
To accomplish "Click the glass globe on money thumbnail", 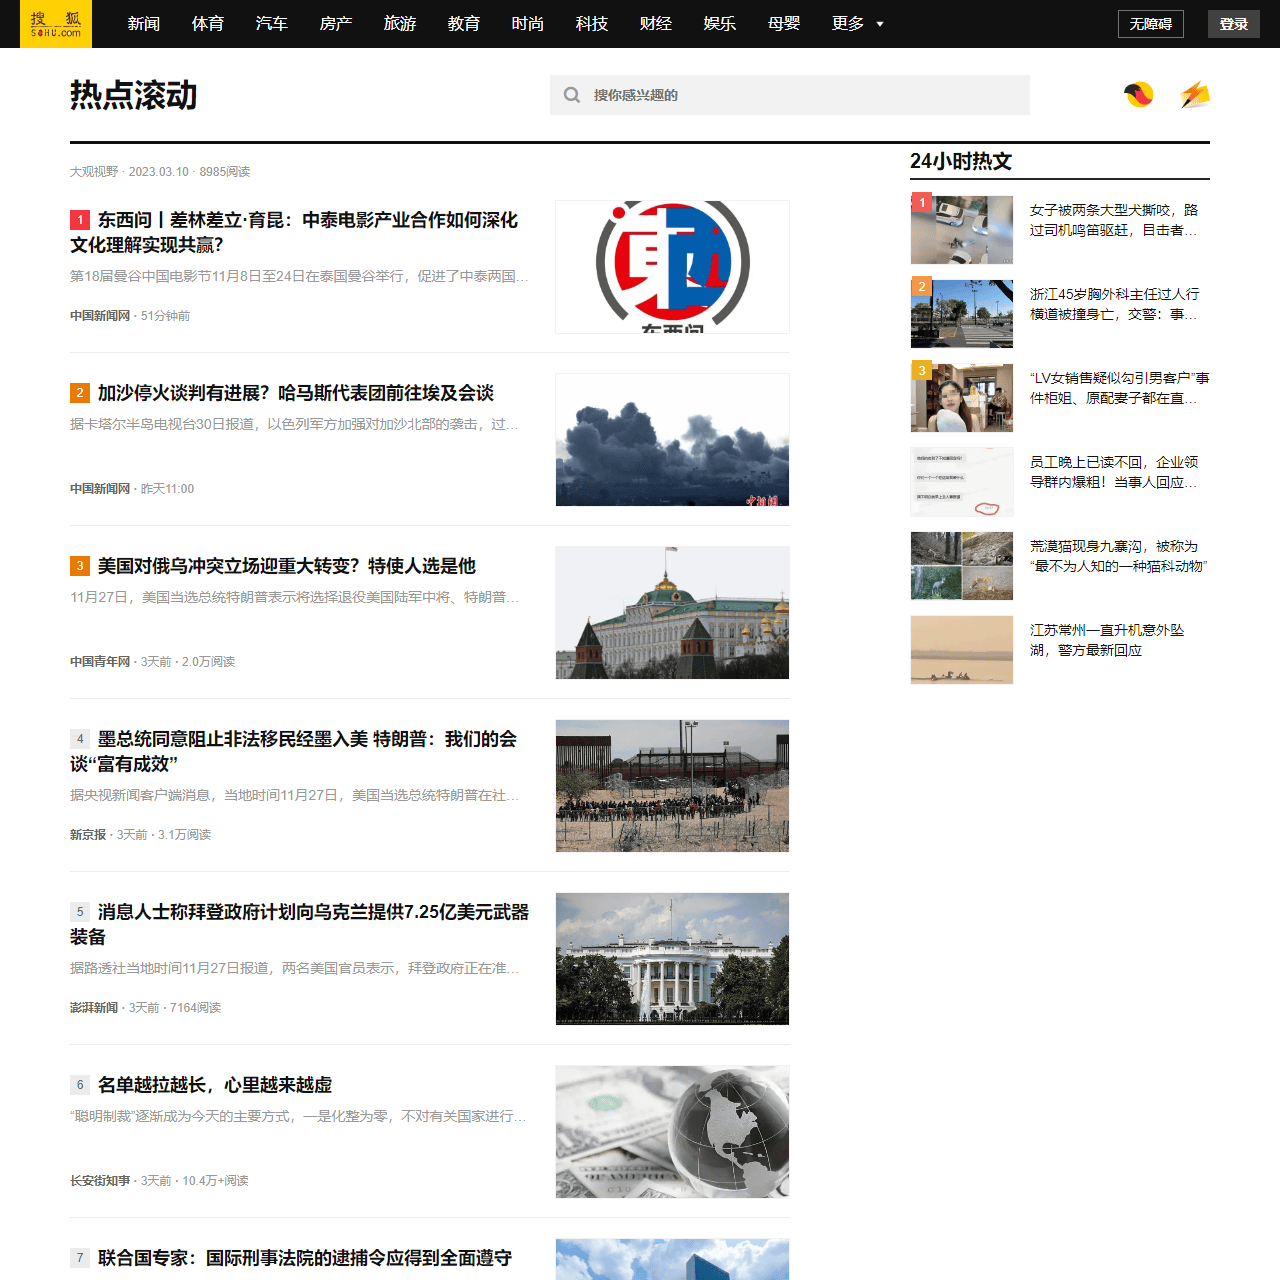I will coord(672,1132).
